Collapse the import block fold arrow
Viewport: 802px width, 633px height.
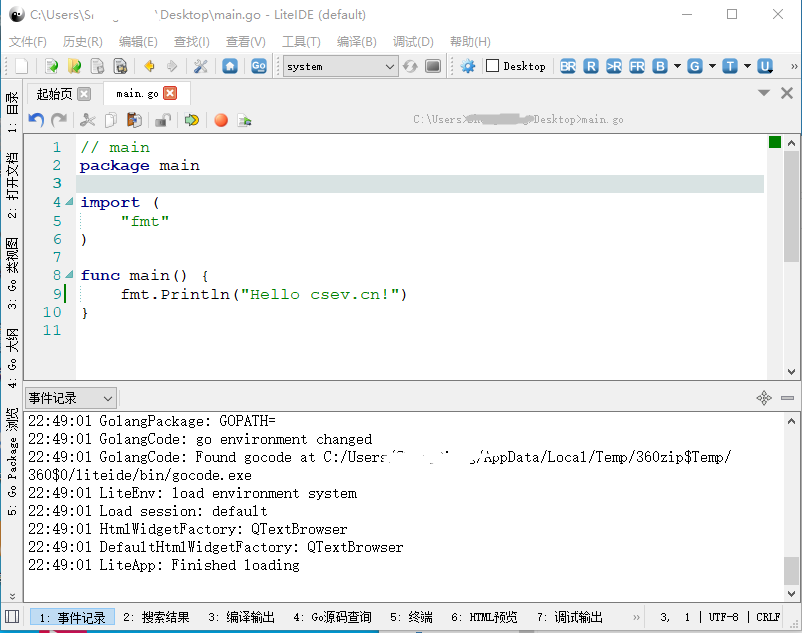coord(69,202)
